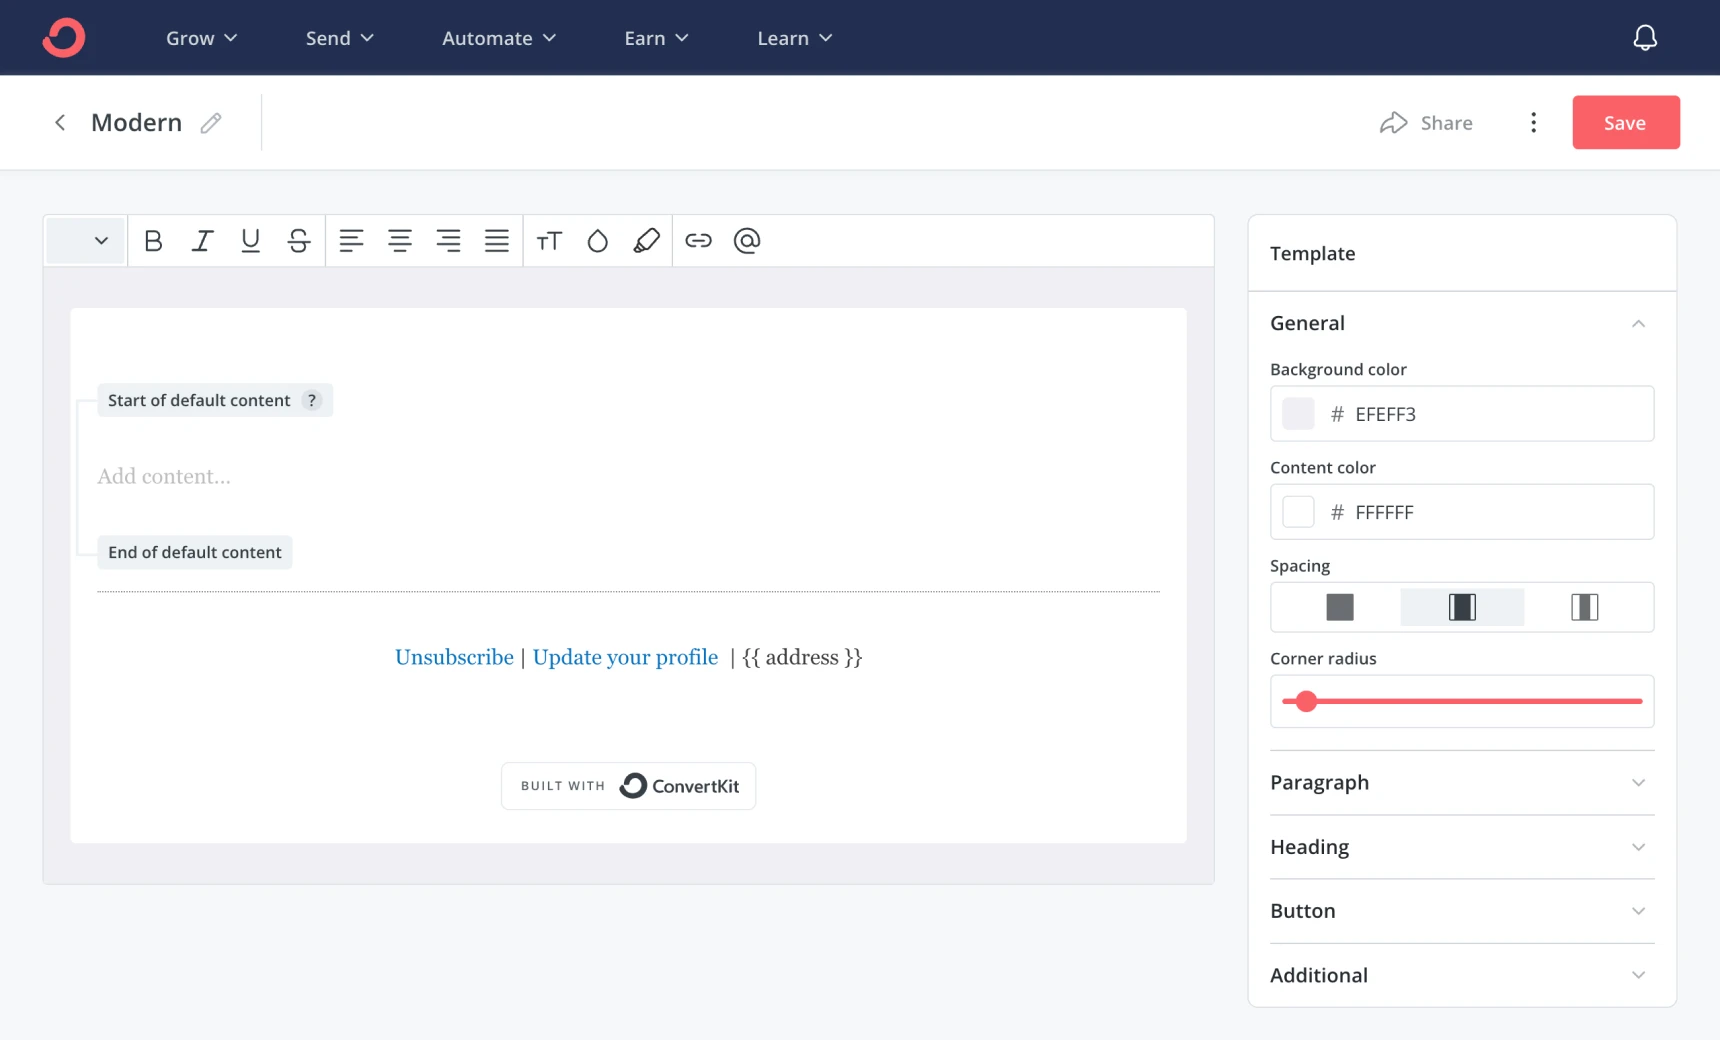Center align the text
This screenshot has width=1720, height=1040.
pos(400,241)
